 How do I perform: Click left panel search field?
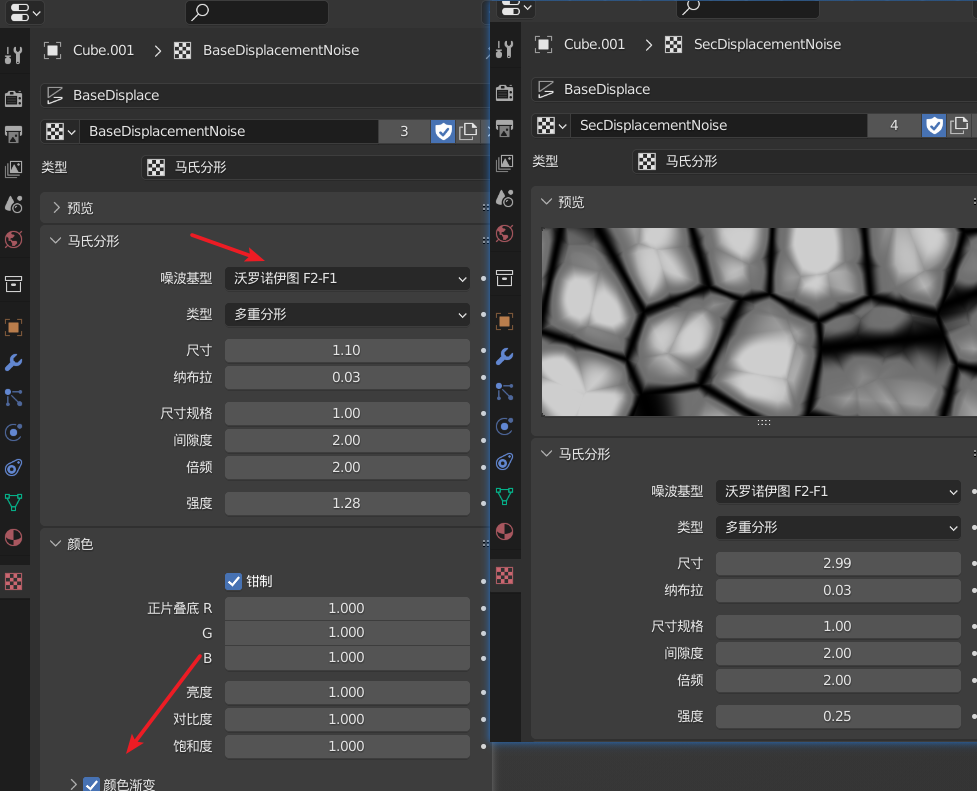[257, 12]
